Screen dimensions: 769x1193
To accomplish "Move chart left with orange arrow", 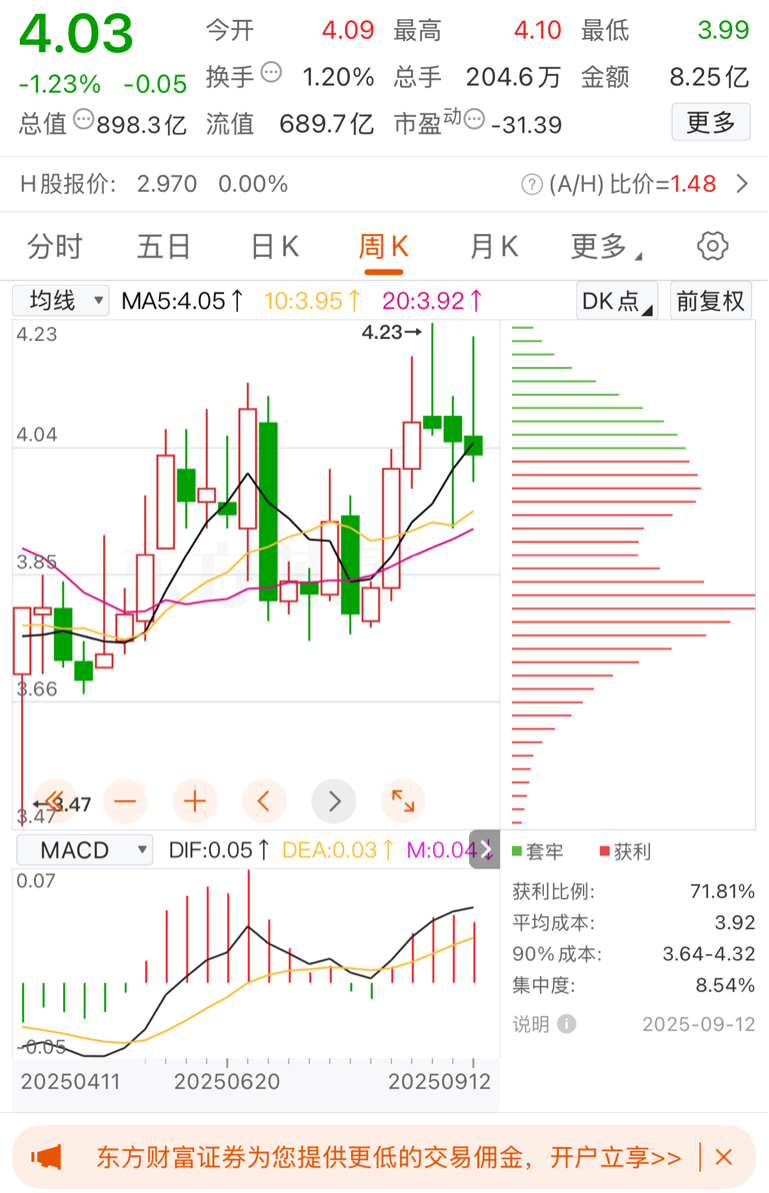I will (264, 801).
